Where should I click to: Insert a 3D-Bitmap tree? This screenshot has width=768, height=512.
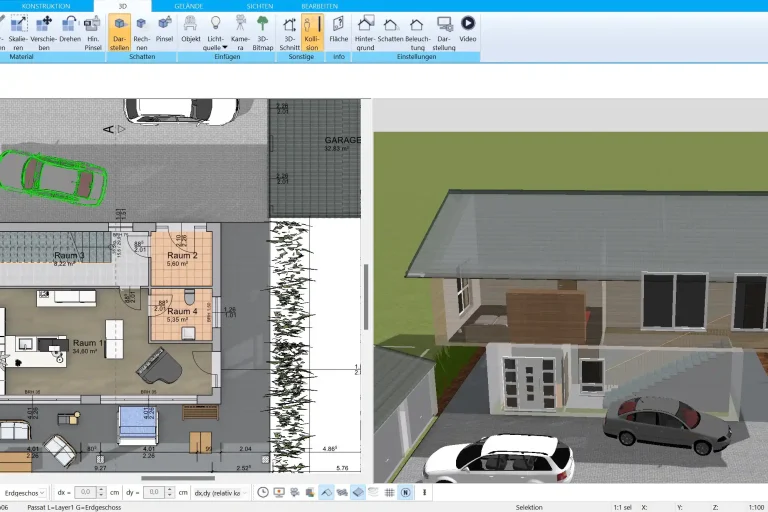pos(263,32)
